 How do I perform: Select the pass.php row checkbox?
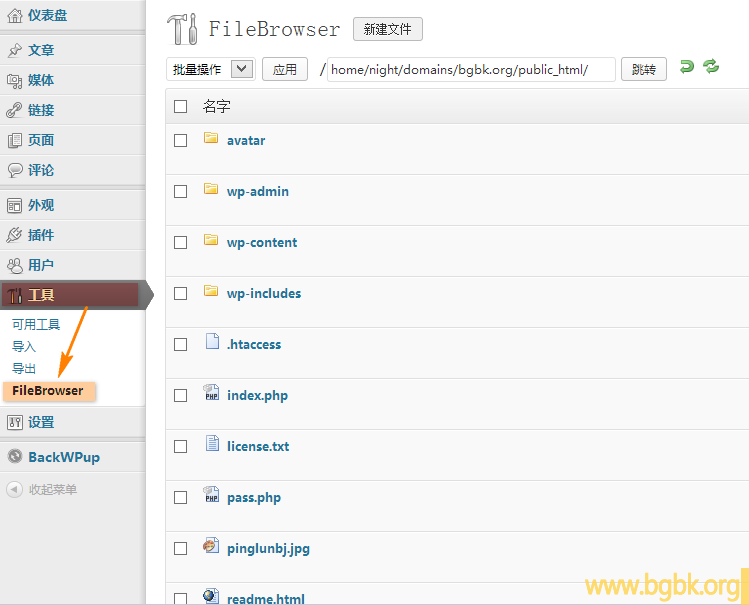pos(181,498)
